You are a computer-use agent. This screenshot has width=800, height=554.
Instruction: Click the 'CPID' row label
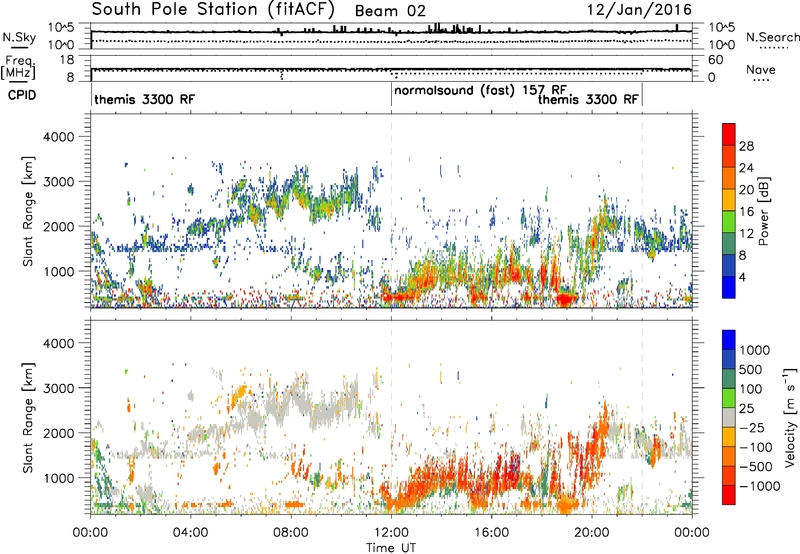click(x=21, y=95)
